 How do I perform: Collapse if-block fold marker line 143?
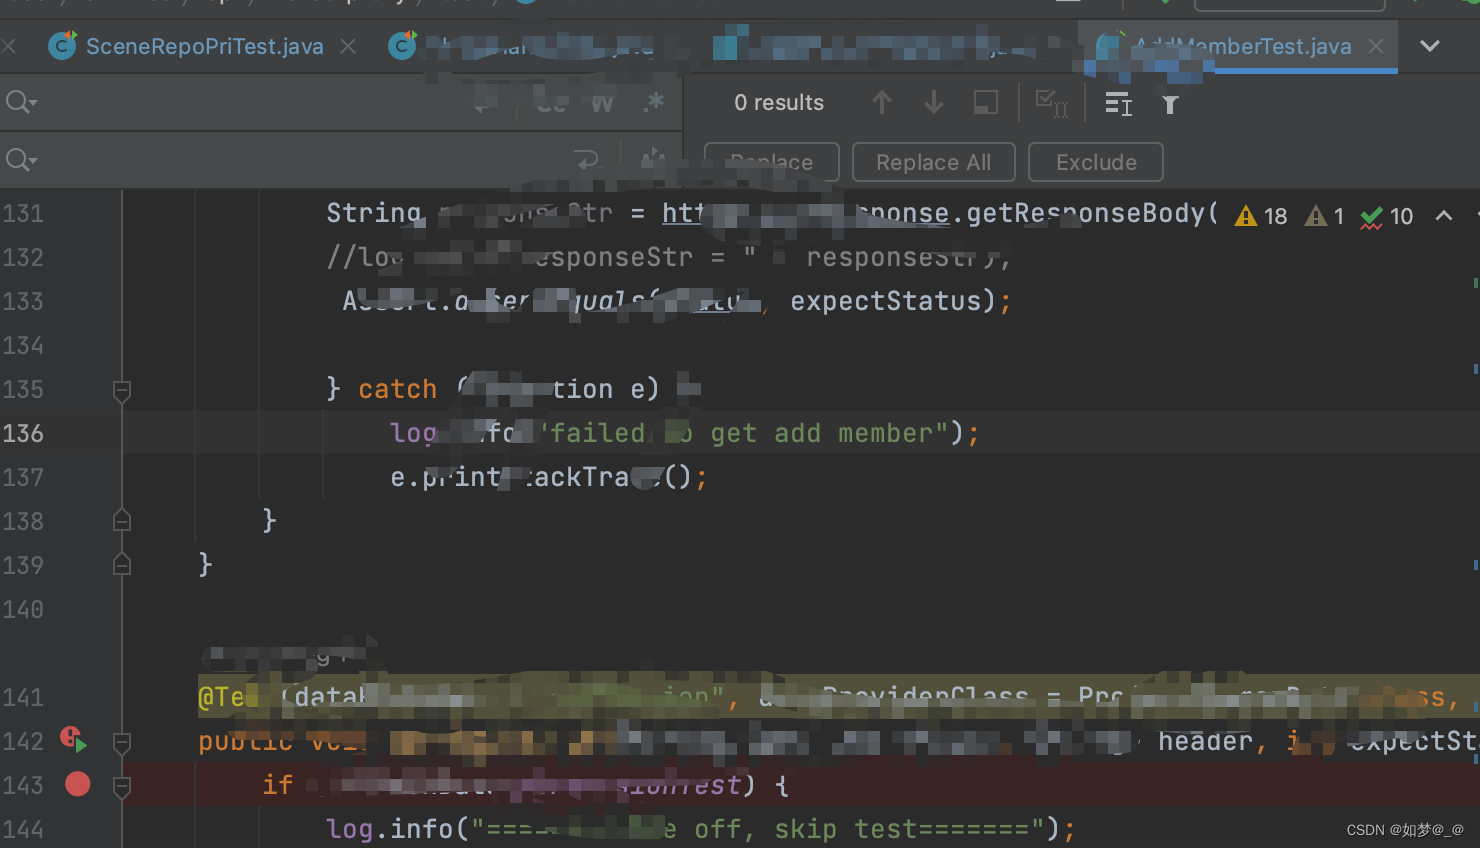pyautogui.click(x=122, y=787)
